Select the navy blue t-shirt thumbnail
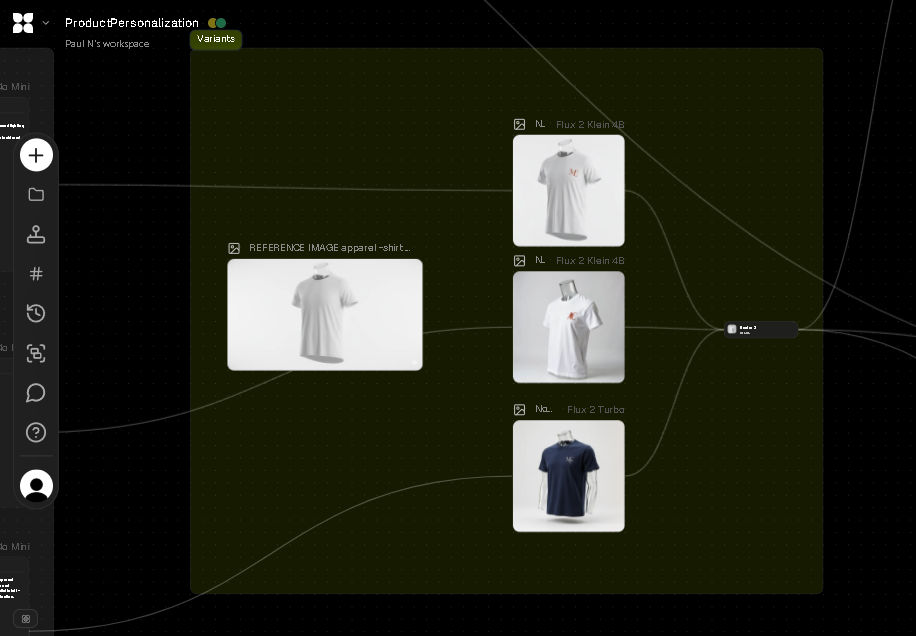This screenshot has height=636, width=916. (x=568, y=476)
